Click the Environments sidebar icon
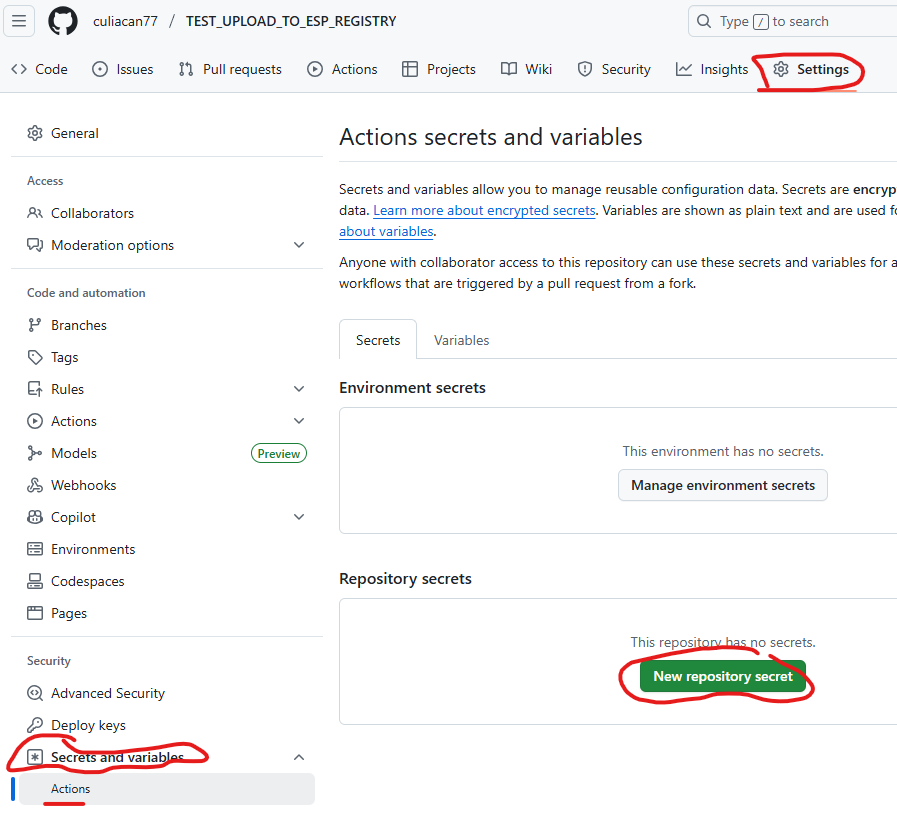 [x=35, y=549]
